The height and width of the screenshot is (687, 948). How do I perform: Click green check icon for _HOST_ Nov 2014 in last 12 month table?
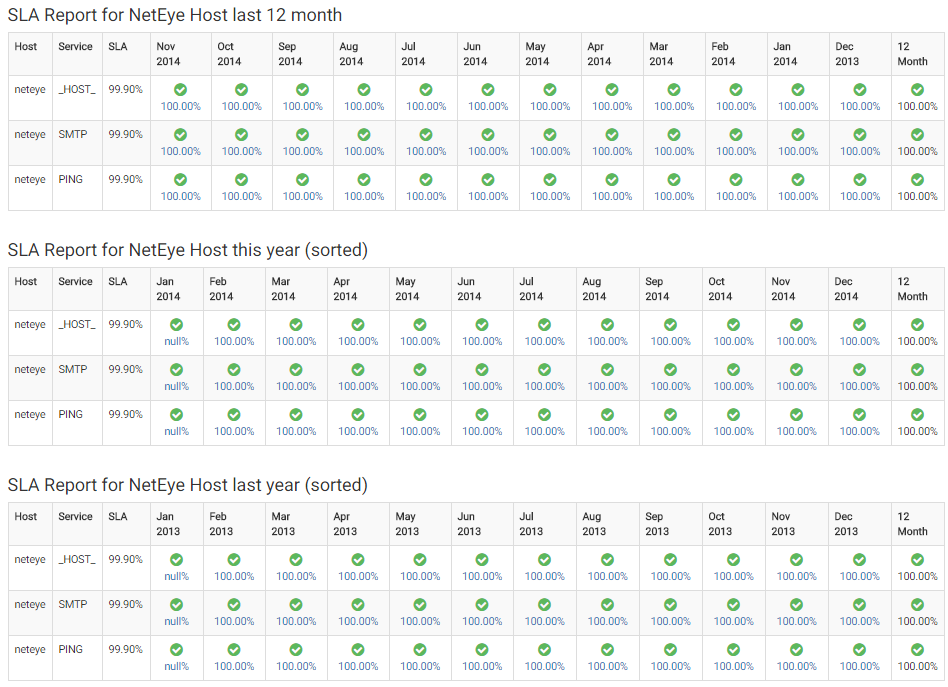tap(180, 90)
